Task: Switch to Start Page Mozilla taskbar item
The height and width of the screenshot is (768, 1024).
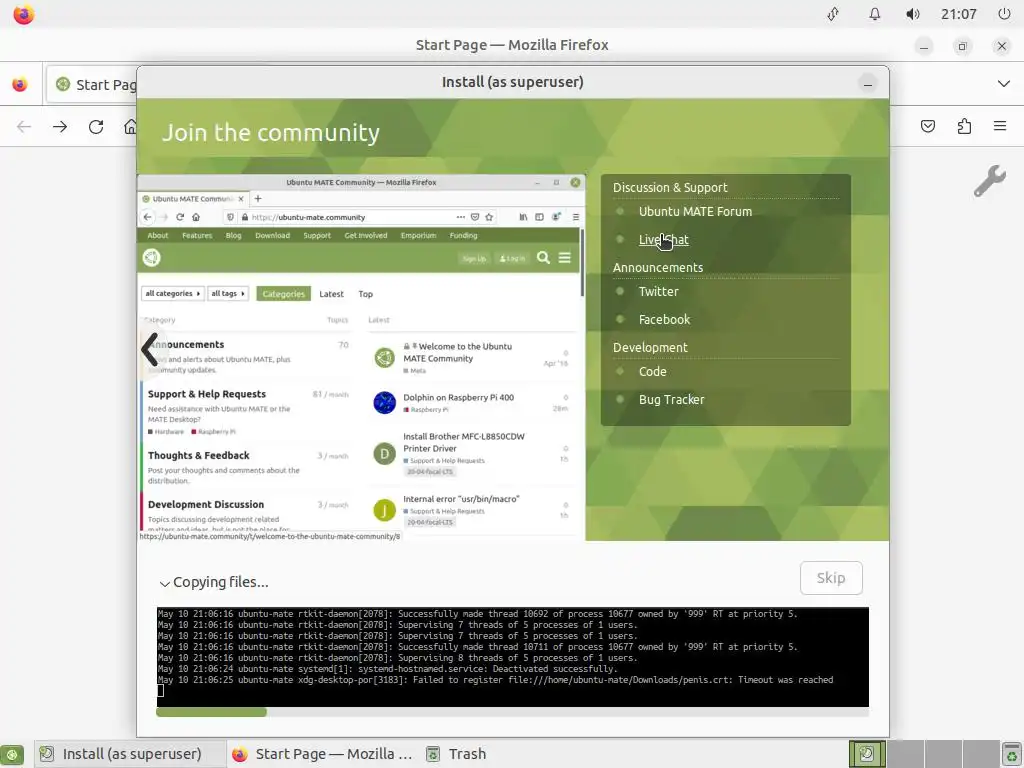Action: [322, 754]
